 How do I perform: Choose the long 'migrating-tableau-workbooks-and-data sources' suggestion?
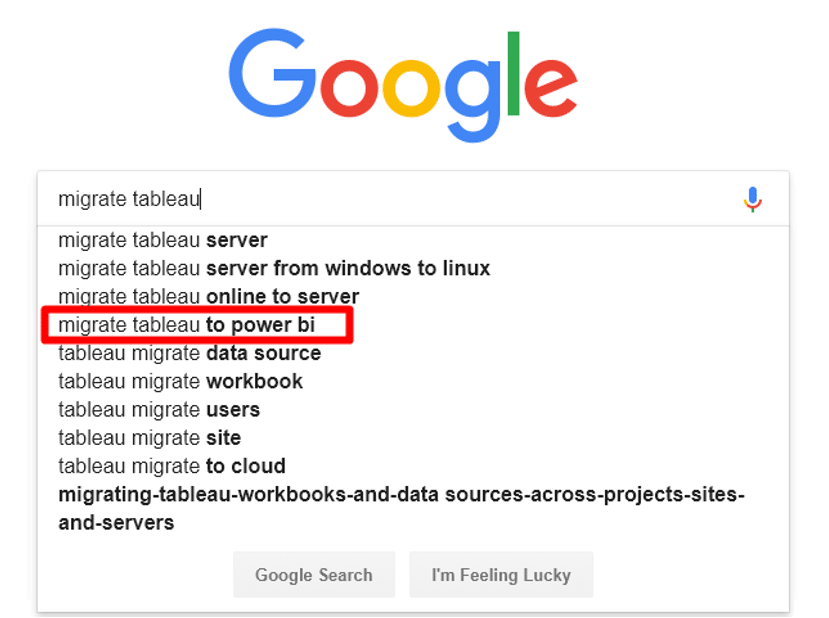pyautogui.click(x=401, y=508)
